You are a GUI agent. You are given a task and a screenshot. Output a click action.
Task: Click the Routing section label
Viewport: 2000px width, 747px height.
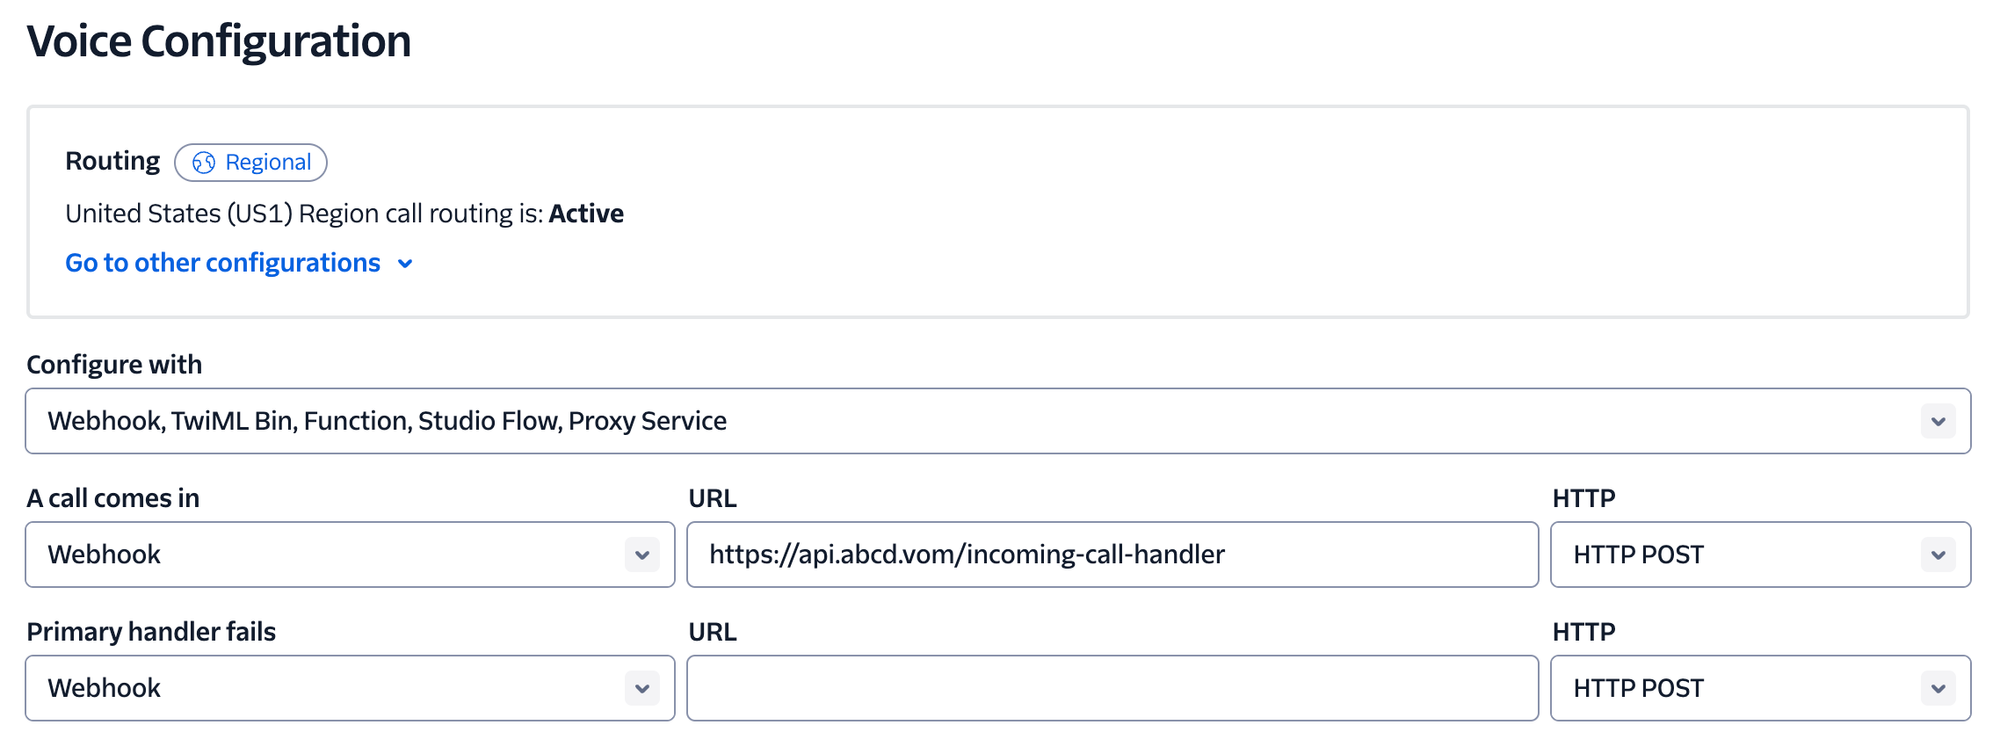coord(112,161)
